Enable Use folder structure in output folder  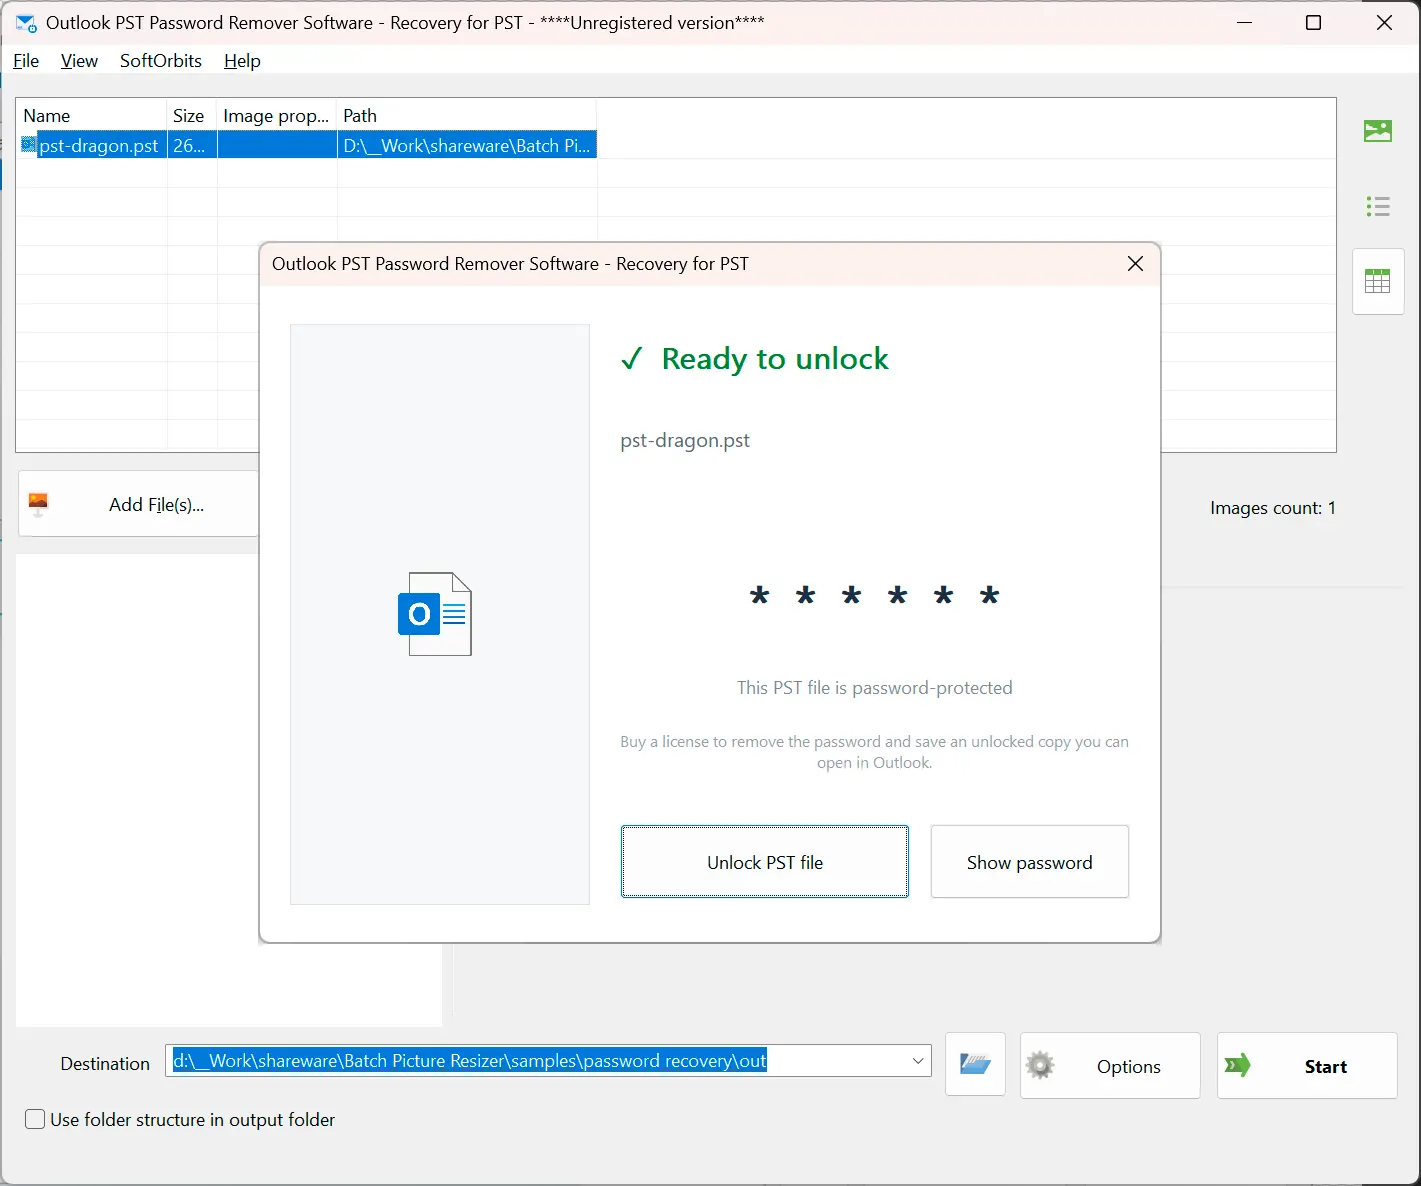pos(35,1120)
